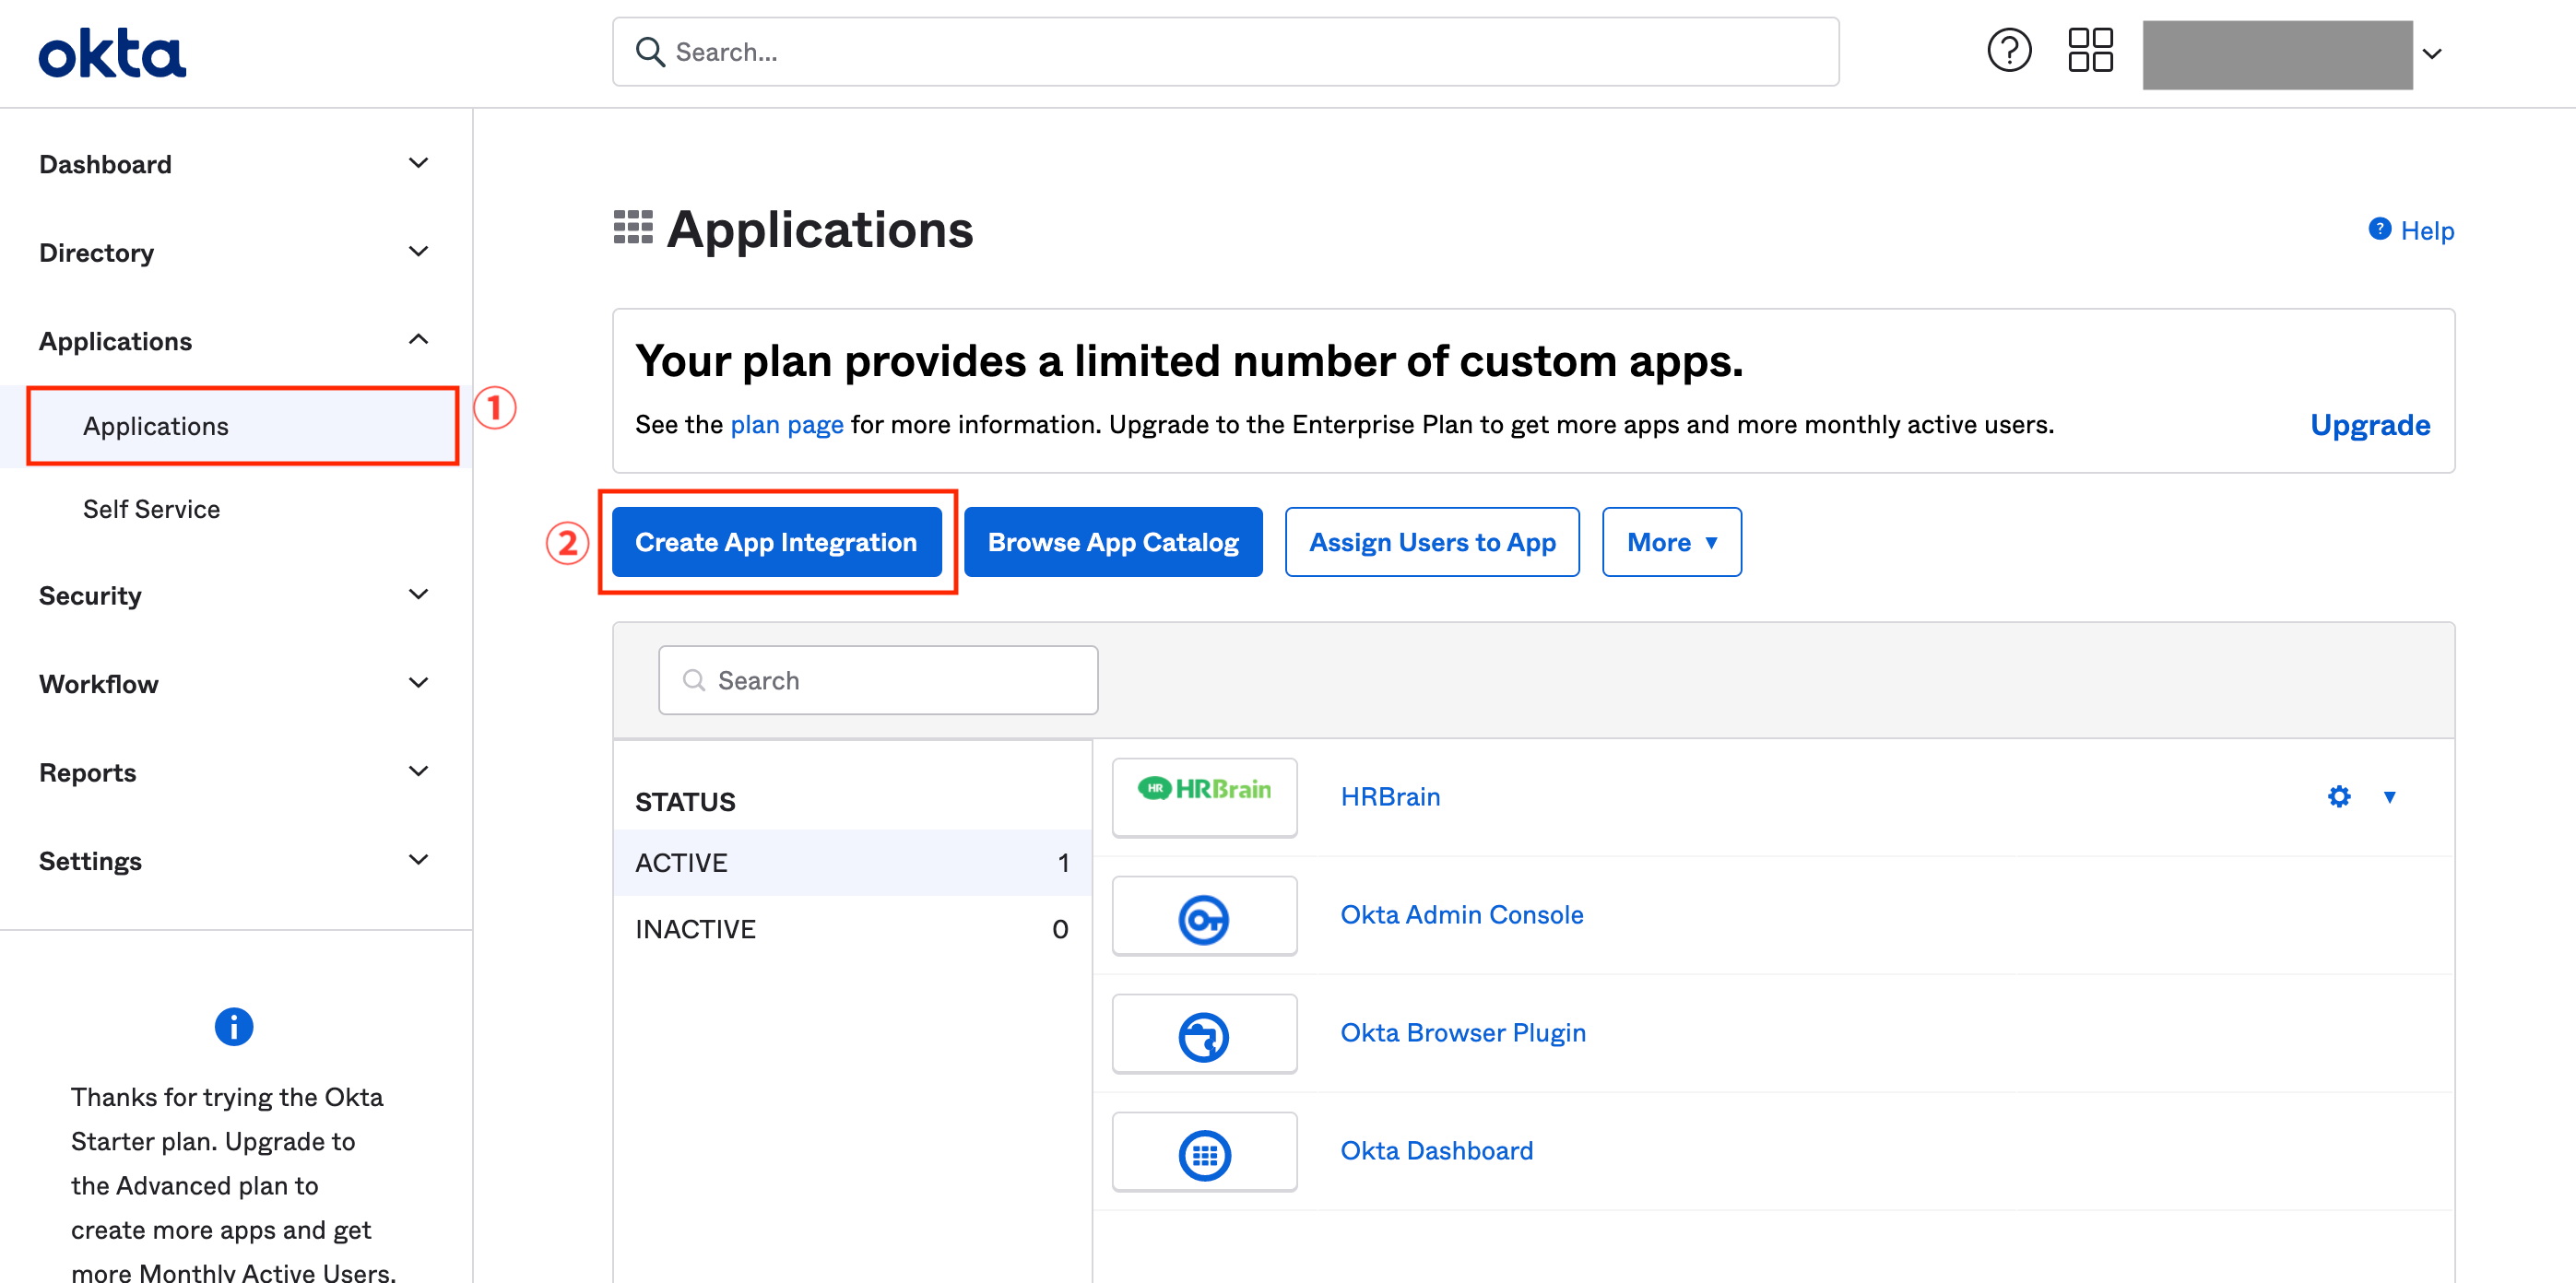This screenshot has width=2576, height=1283.
Task: Open HRBrain row dropdown arrow
Action: click(2389, 796)
